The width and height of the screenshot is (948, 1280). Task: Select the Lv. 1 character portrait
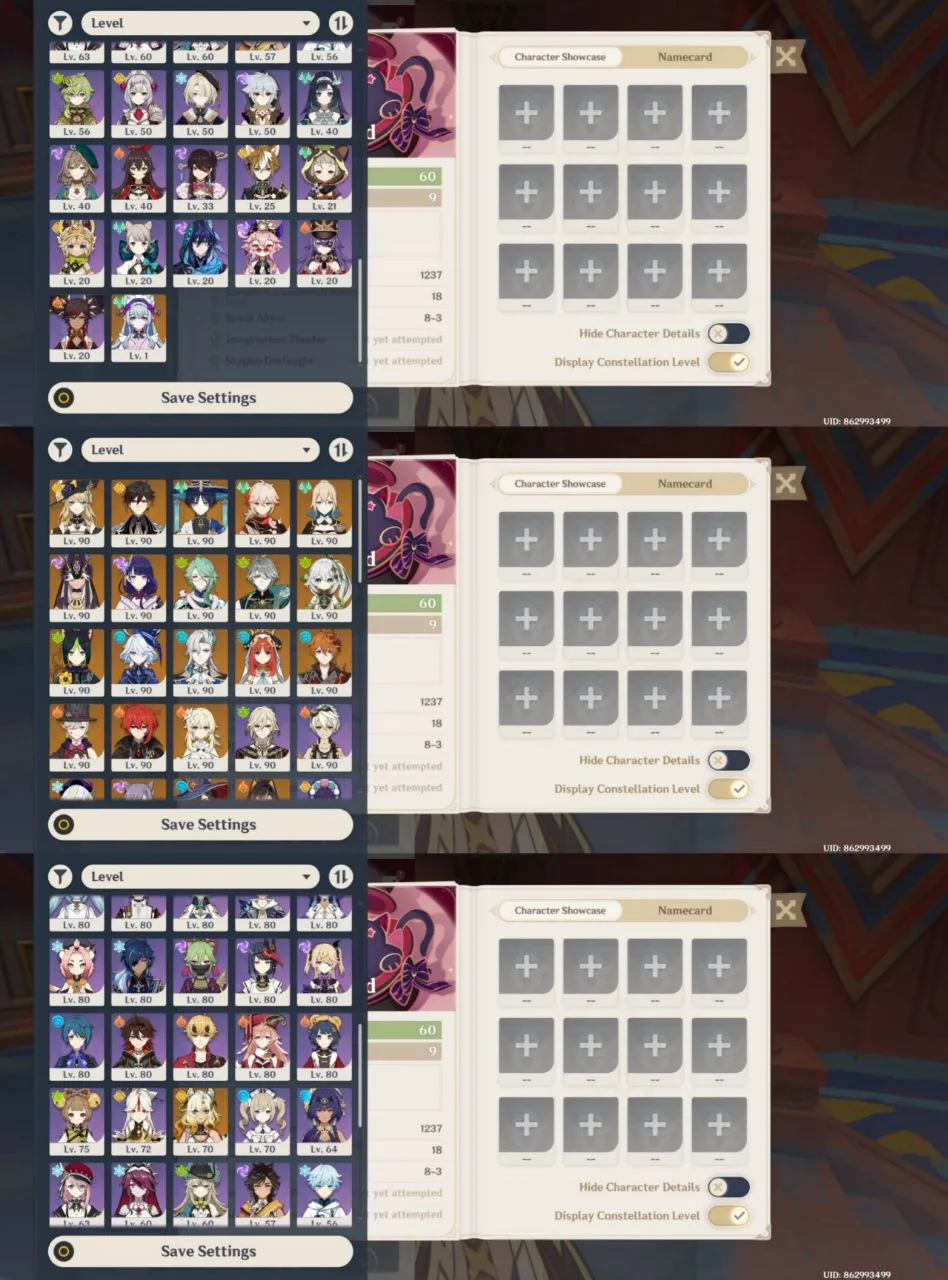tap(139, 328)
